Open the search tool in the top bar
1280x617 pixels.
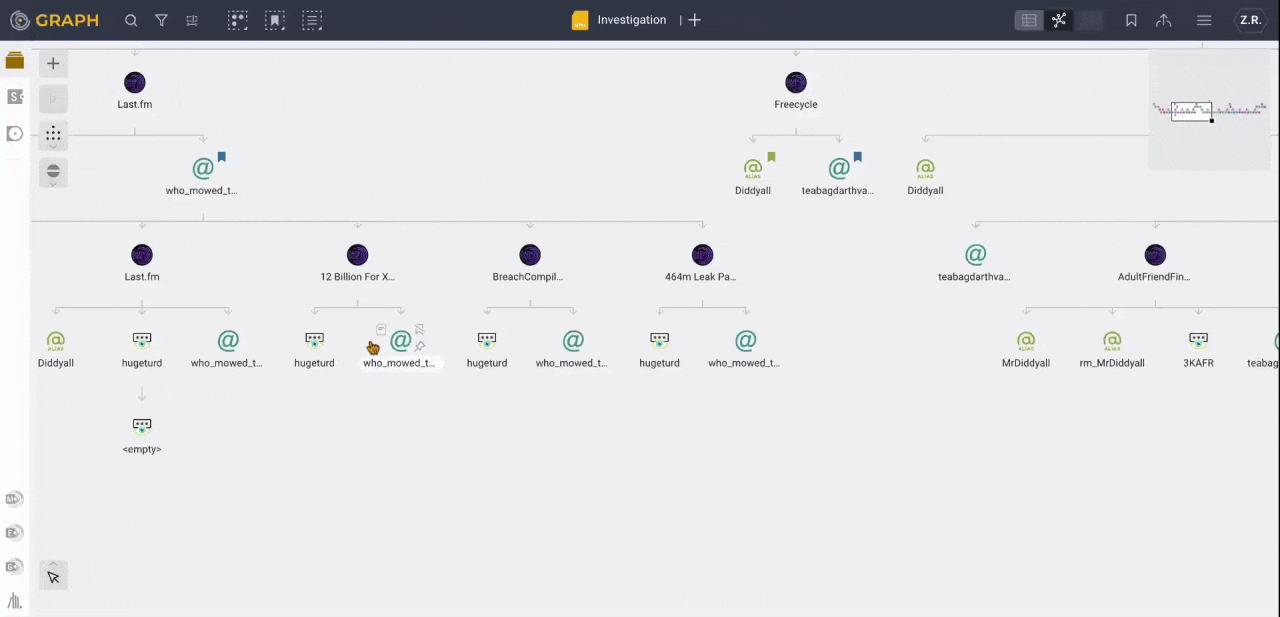131,20
